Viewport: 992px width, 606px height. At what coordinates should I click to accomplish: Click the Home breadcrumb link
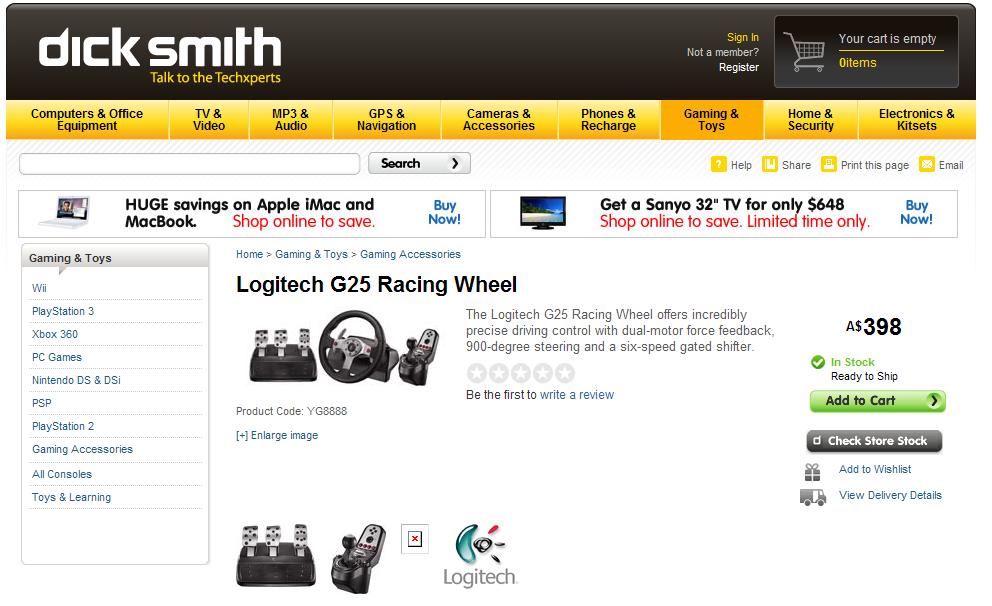[249, 254]
